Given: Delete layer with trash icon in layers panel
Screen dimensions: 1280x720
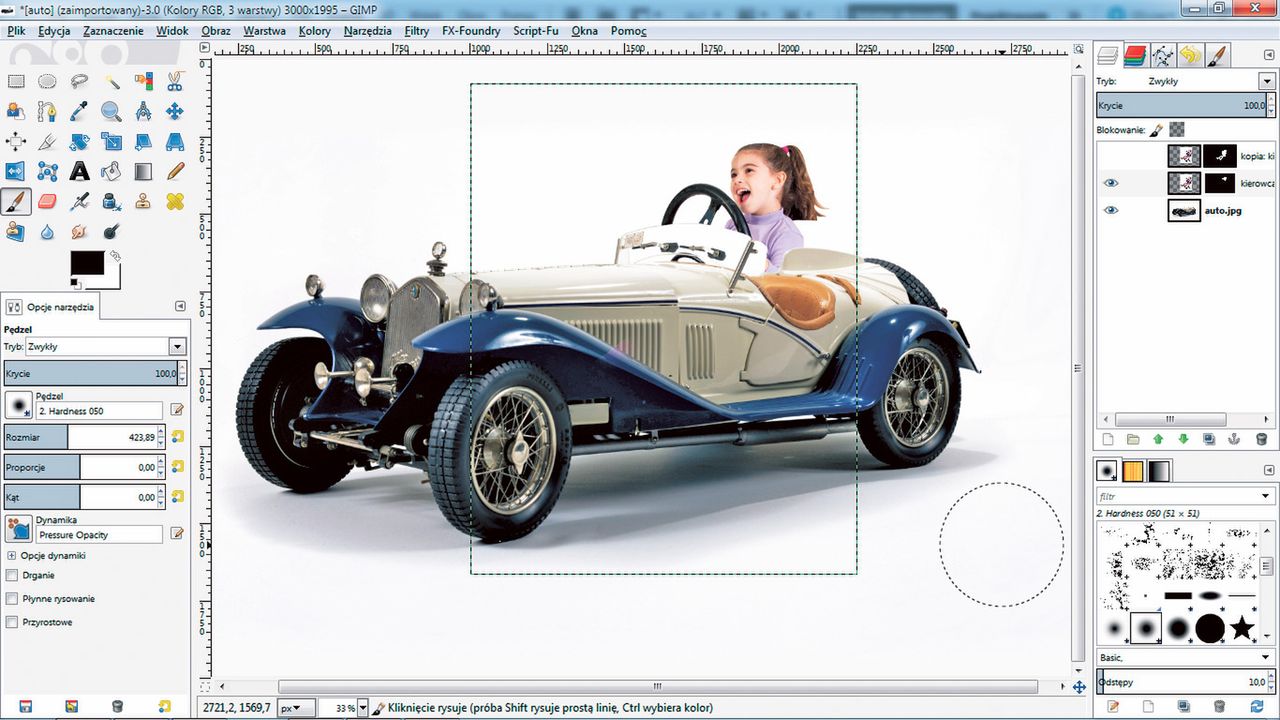Looking at the screenshot, I should (x=1261, y=439).
